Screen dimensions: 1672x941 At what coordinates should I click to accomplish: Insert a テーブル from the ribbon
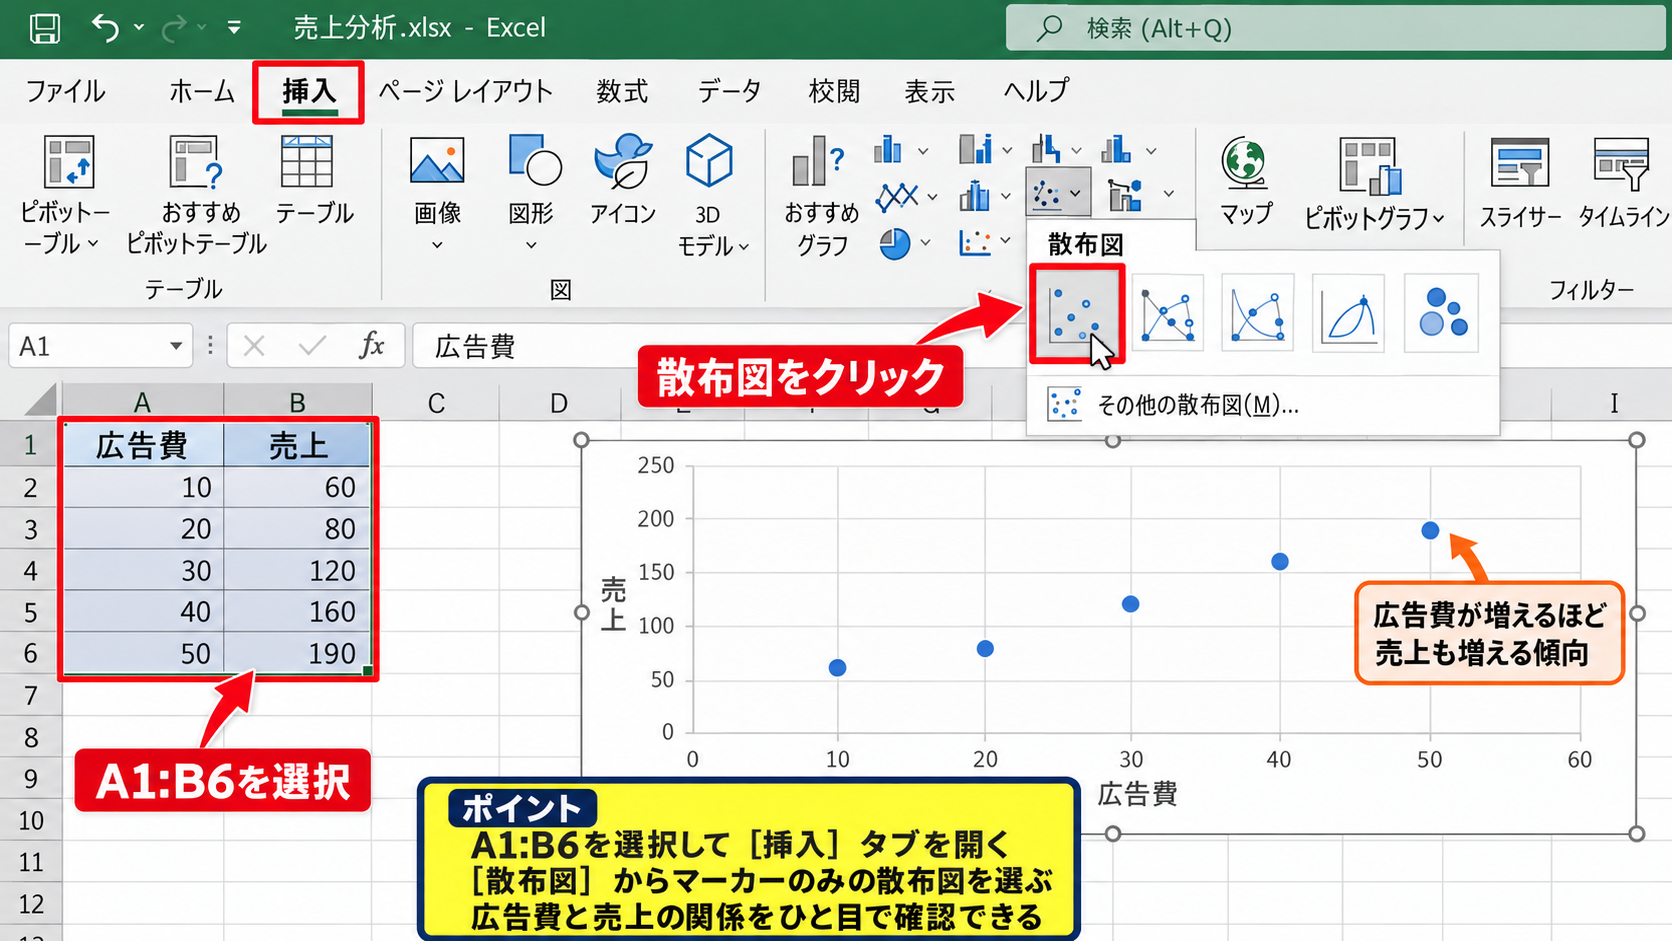pyautogui.click(x=307, y=162)
